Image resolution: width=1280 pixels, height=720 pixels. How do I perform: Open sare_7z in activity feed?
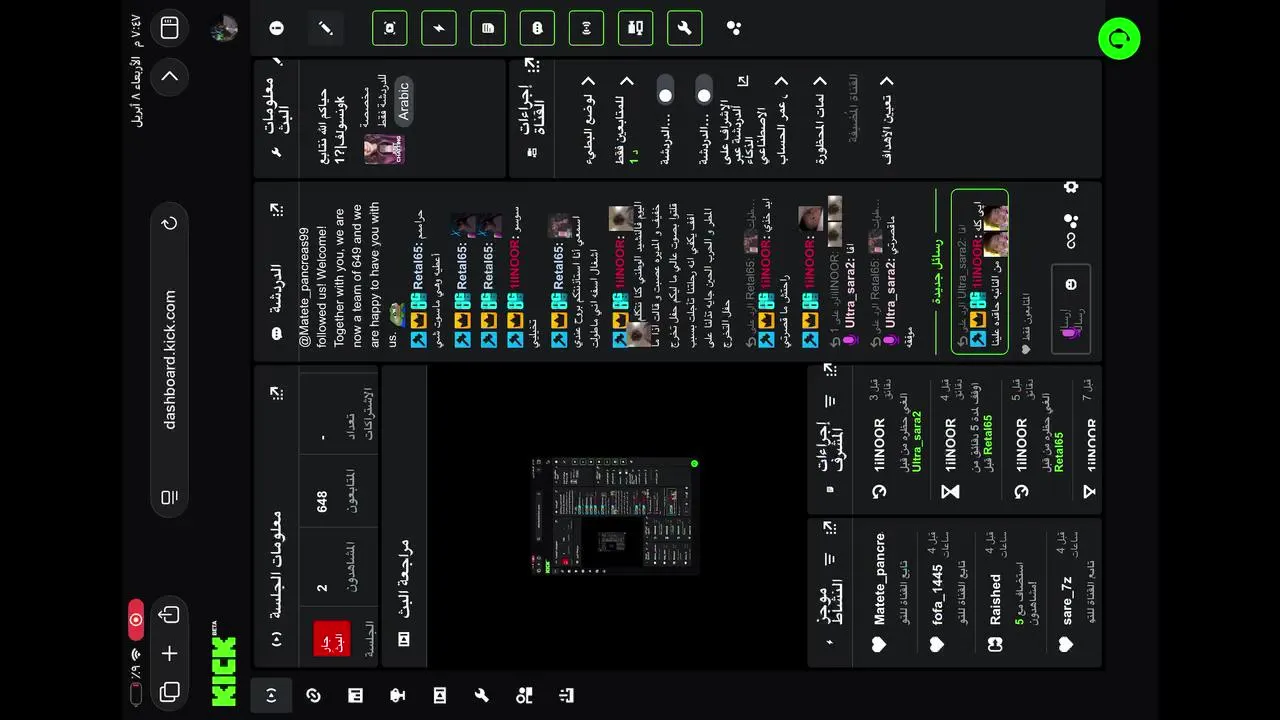(1067, 600)
